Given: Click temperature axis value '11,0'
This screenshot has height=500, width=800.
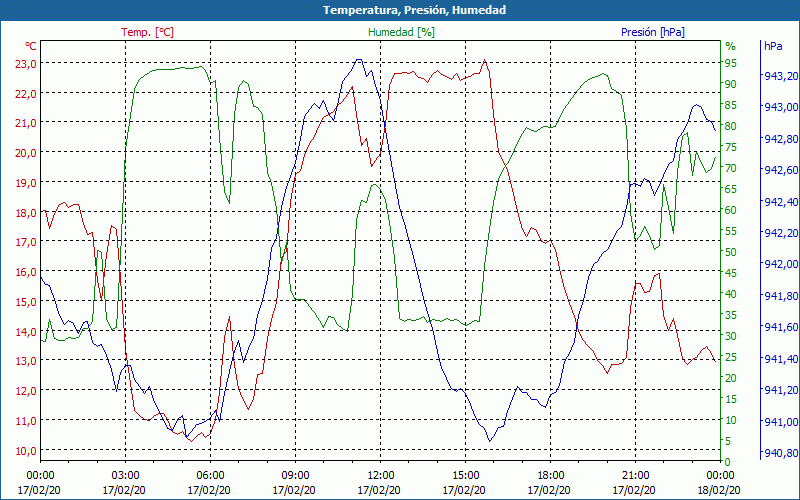Looking at the screenshot, I should (26, 420).
